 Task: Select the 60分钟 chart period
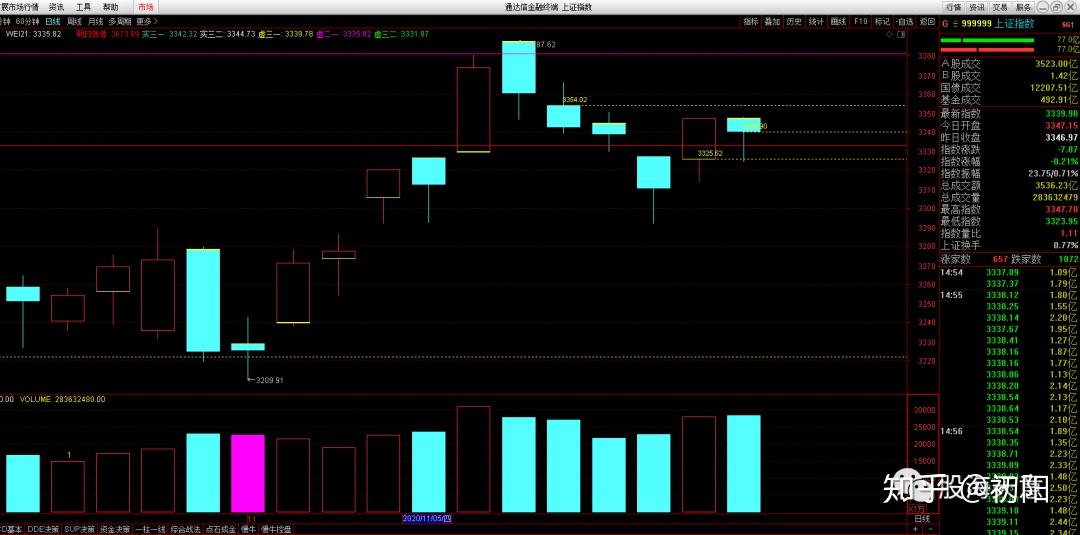coord(28,21)
